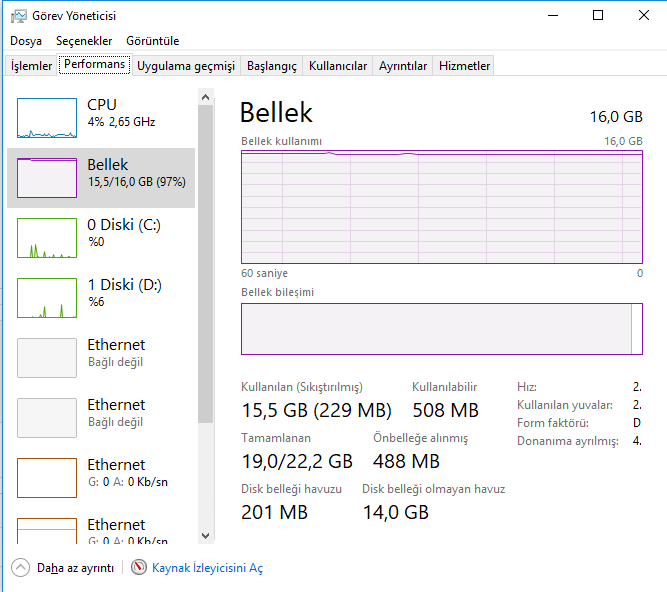Switch to the Ayrıntılar tab
Screen dimensions: 667x592
pos(403,66)
